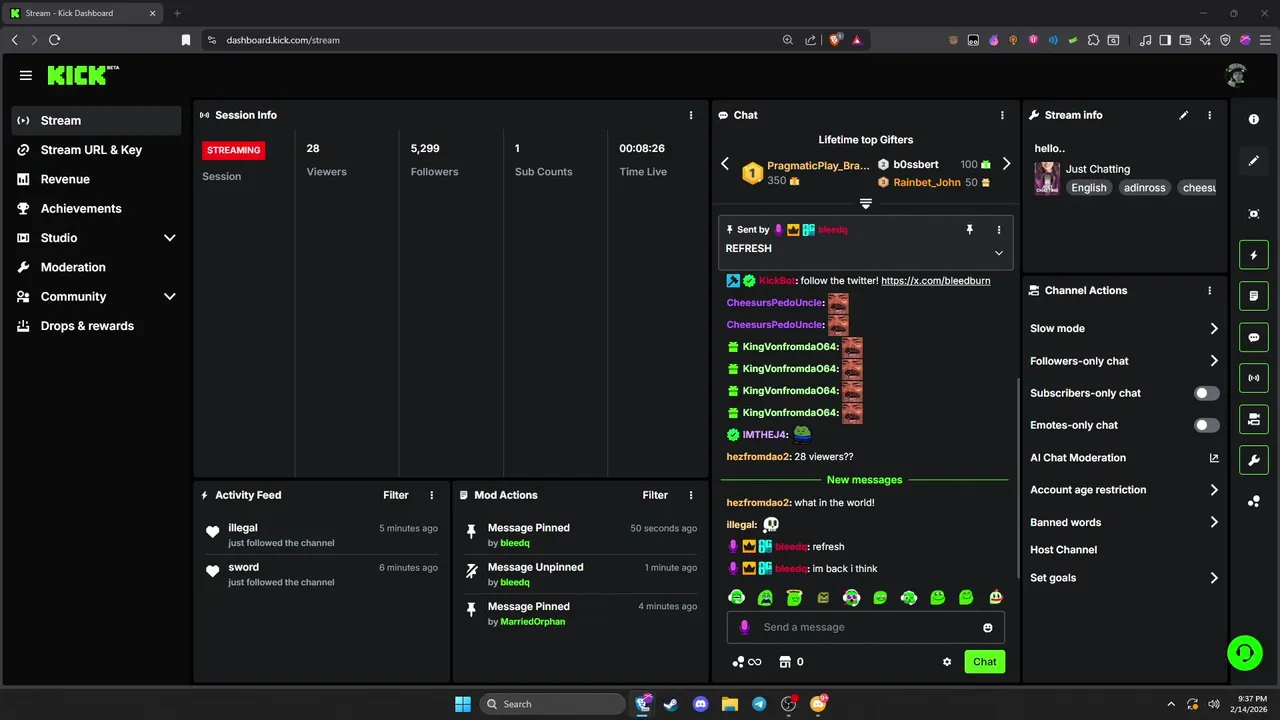This screenshot has width=1280, height=720.
Task: Click the Kick logo
Action: (82, 75)
